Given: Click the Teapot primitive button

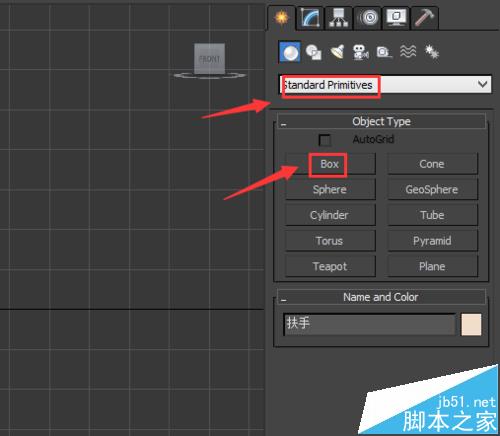Looking at the screenshot, I should pos(330,266).
